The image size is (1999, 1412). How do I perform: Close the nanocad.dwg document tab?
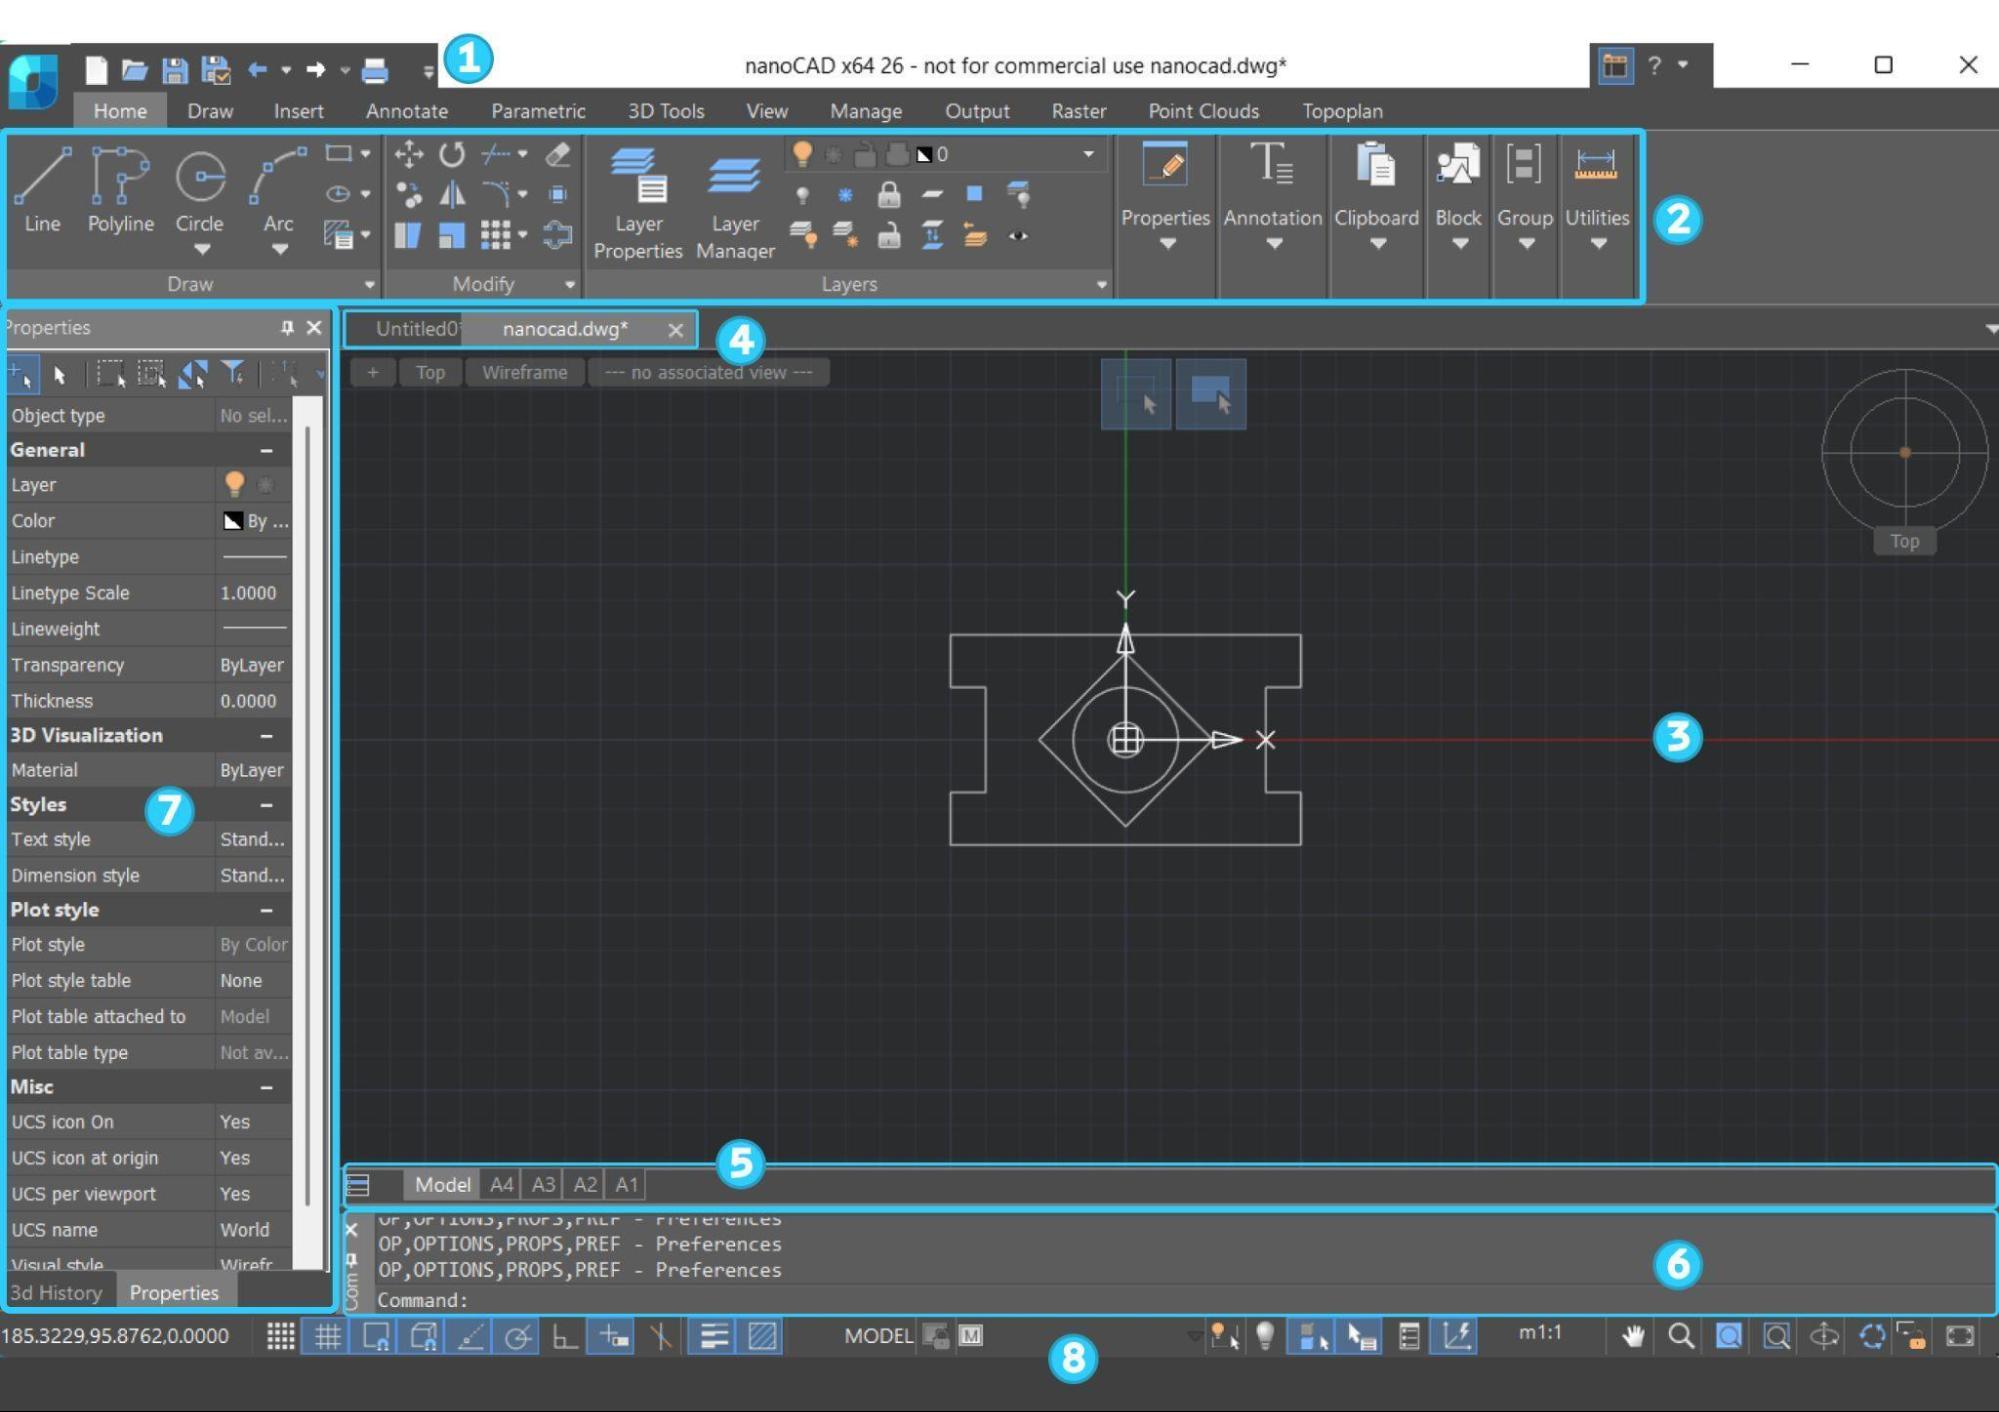point(676,329)
